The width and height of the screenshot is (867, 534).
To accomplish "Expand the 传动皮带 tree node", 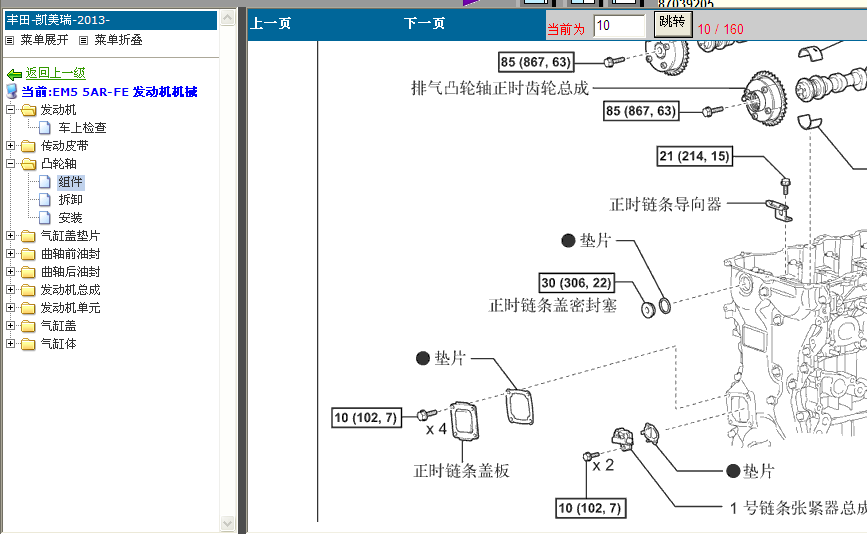I will click(x=10, y=145).
